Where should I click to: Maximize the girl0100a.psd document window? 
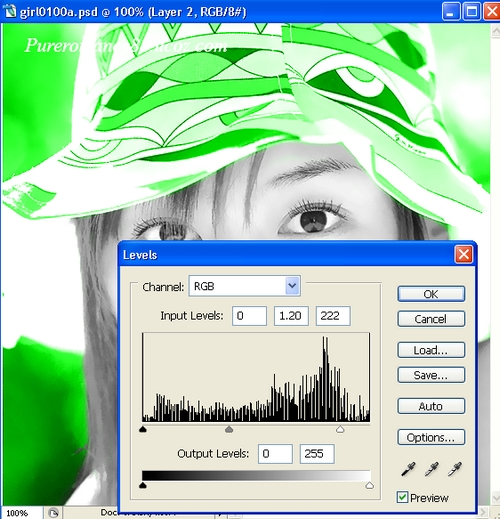(471, 11)
